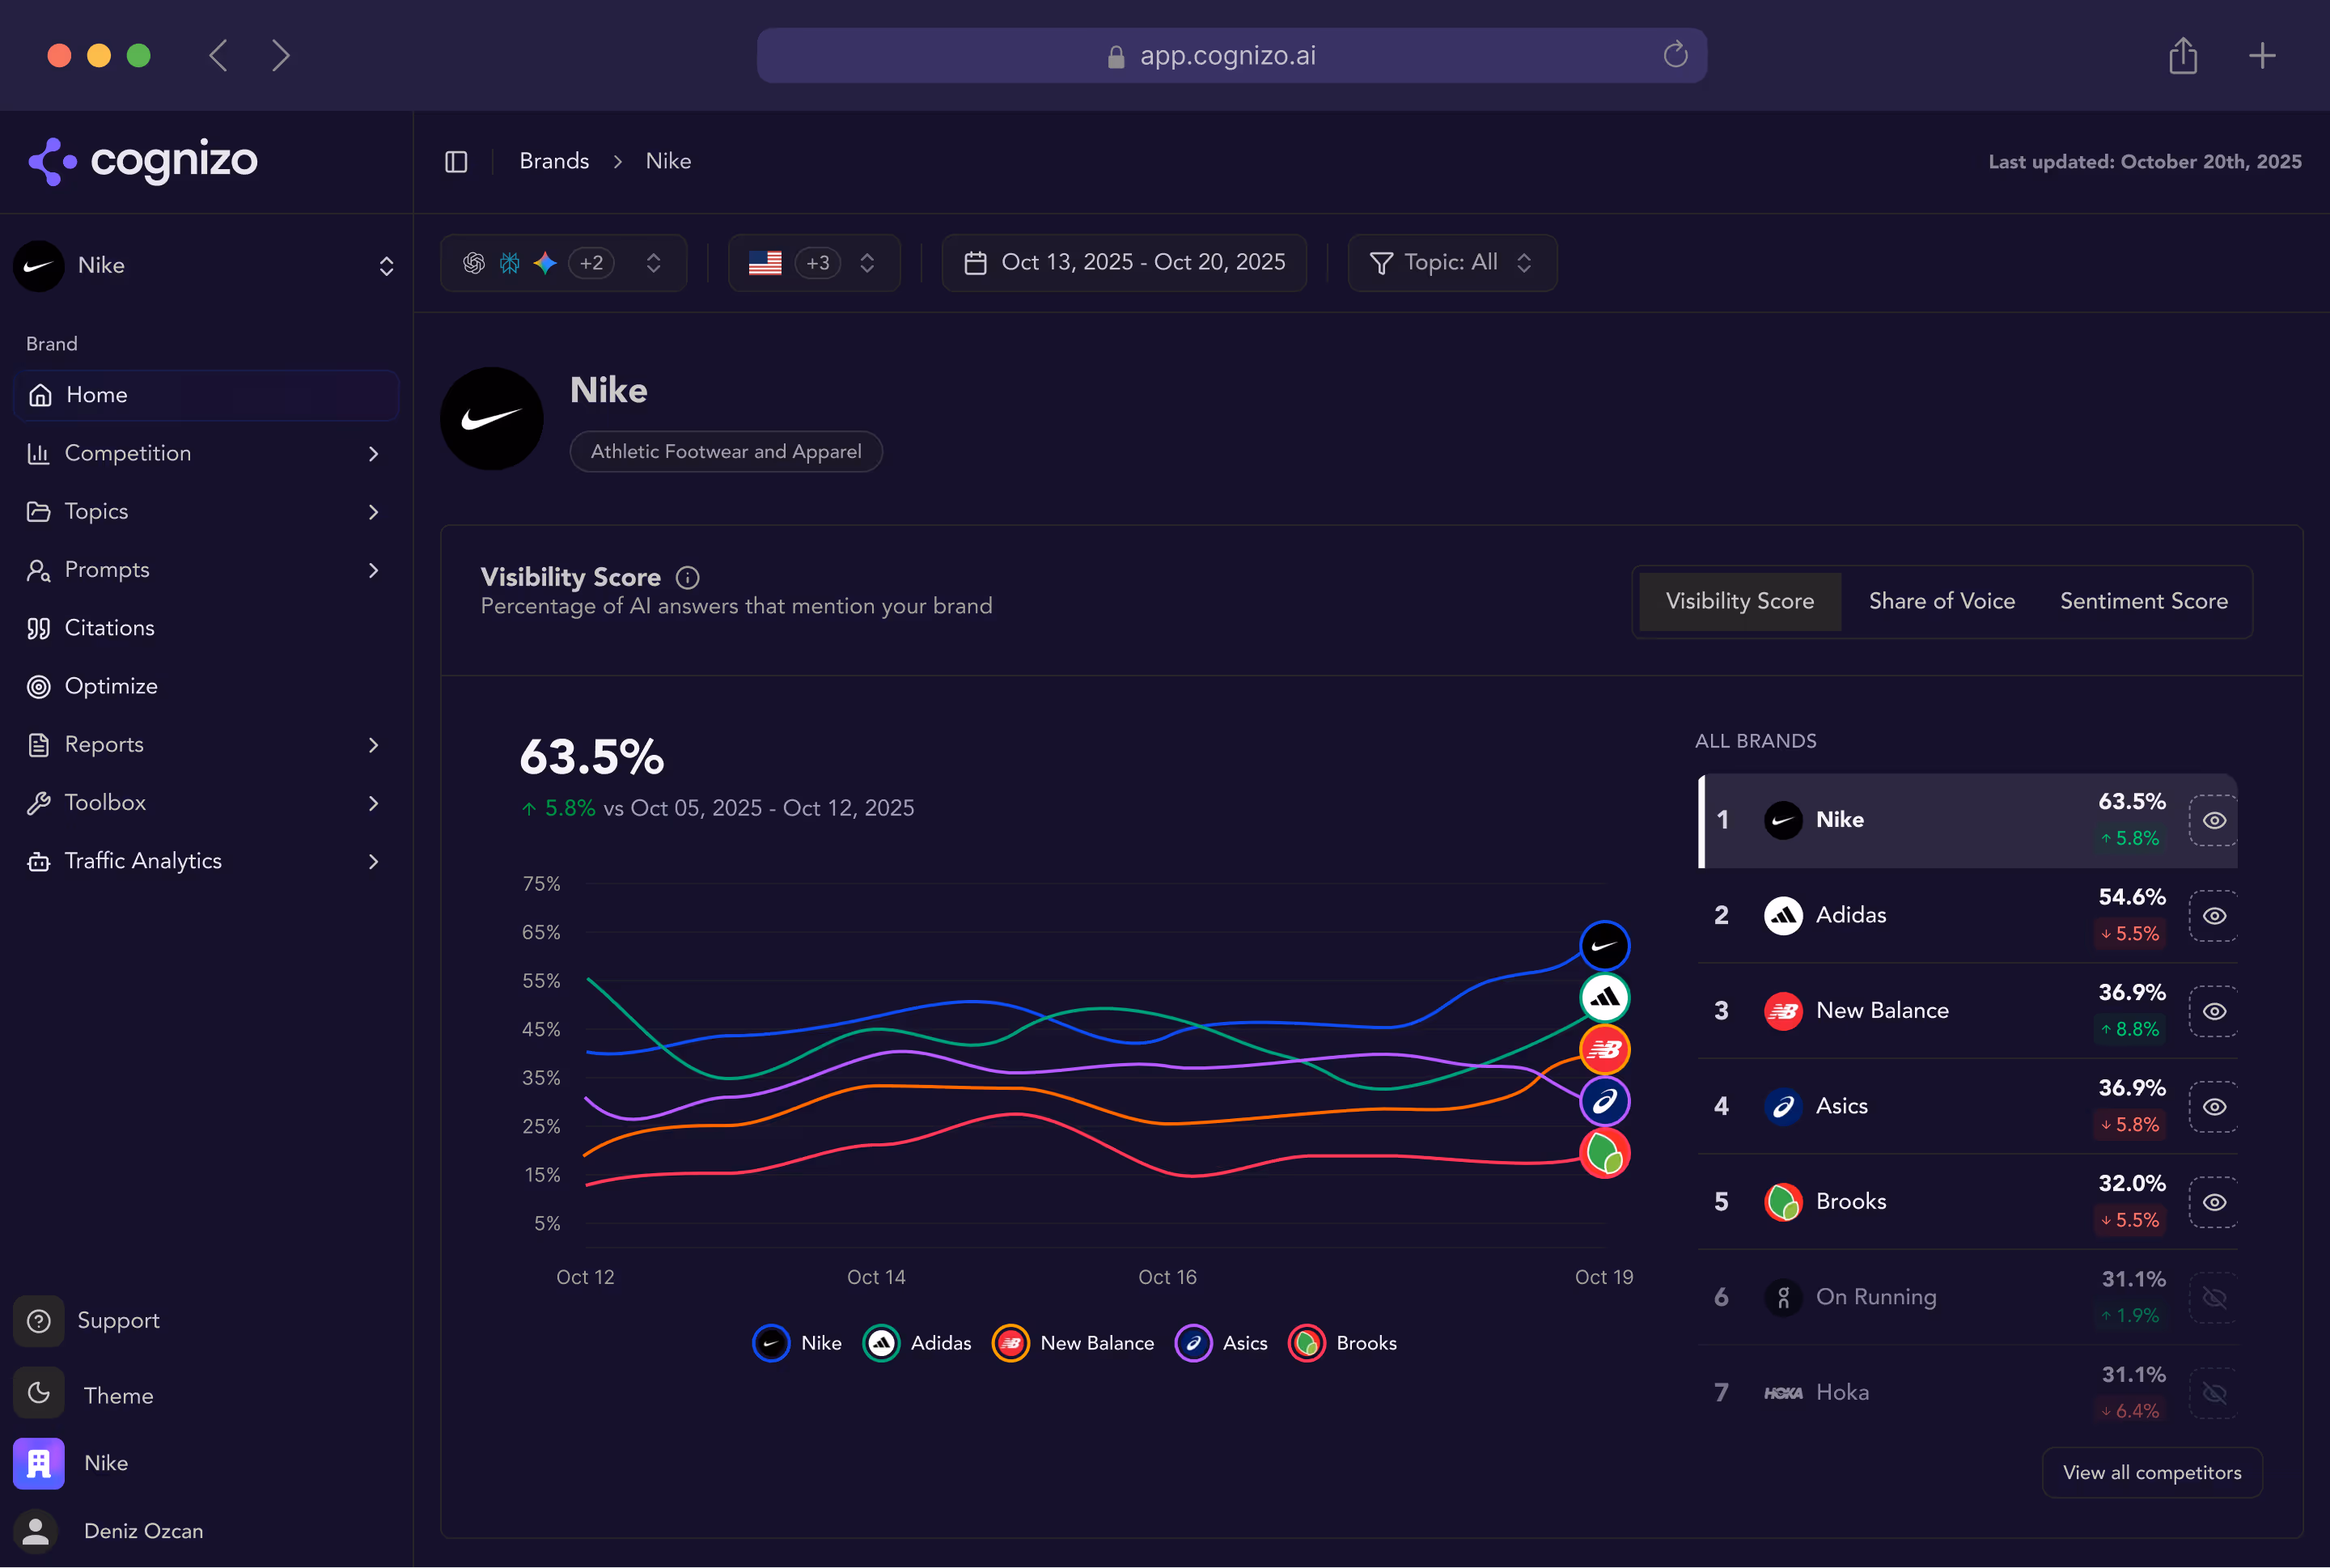The width and height of the screenshot is (2330, 1568).
Task: Switch to the Sentiment Score tab
Action: point(2143,601)
